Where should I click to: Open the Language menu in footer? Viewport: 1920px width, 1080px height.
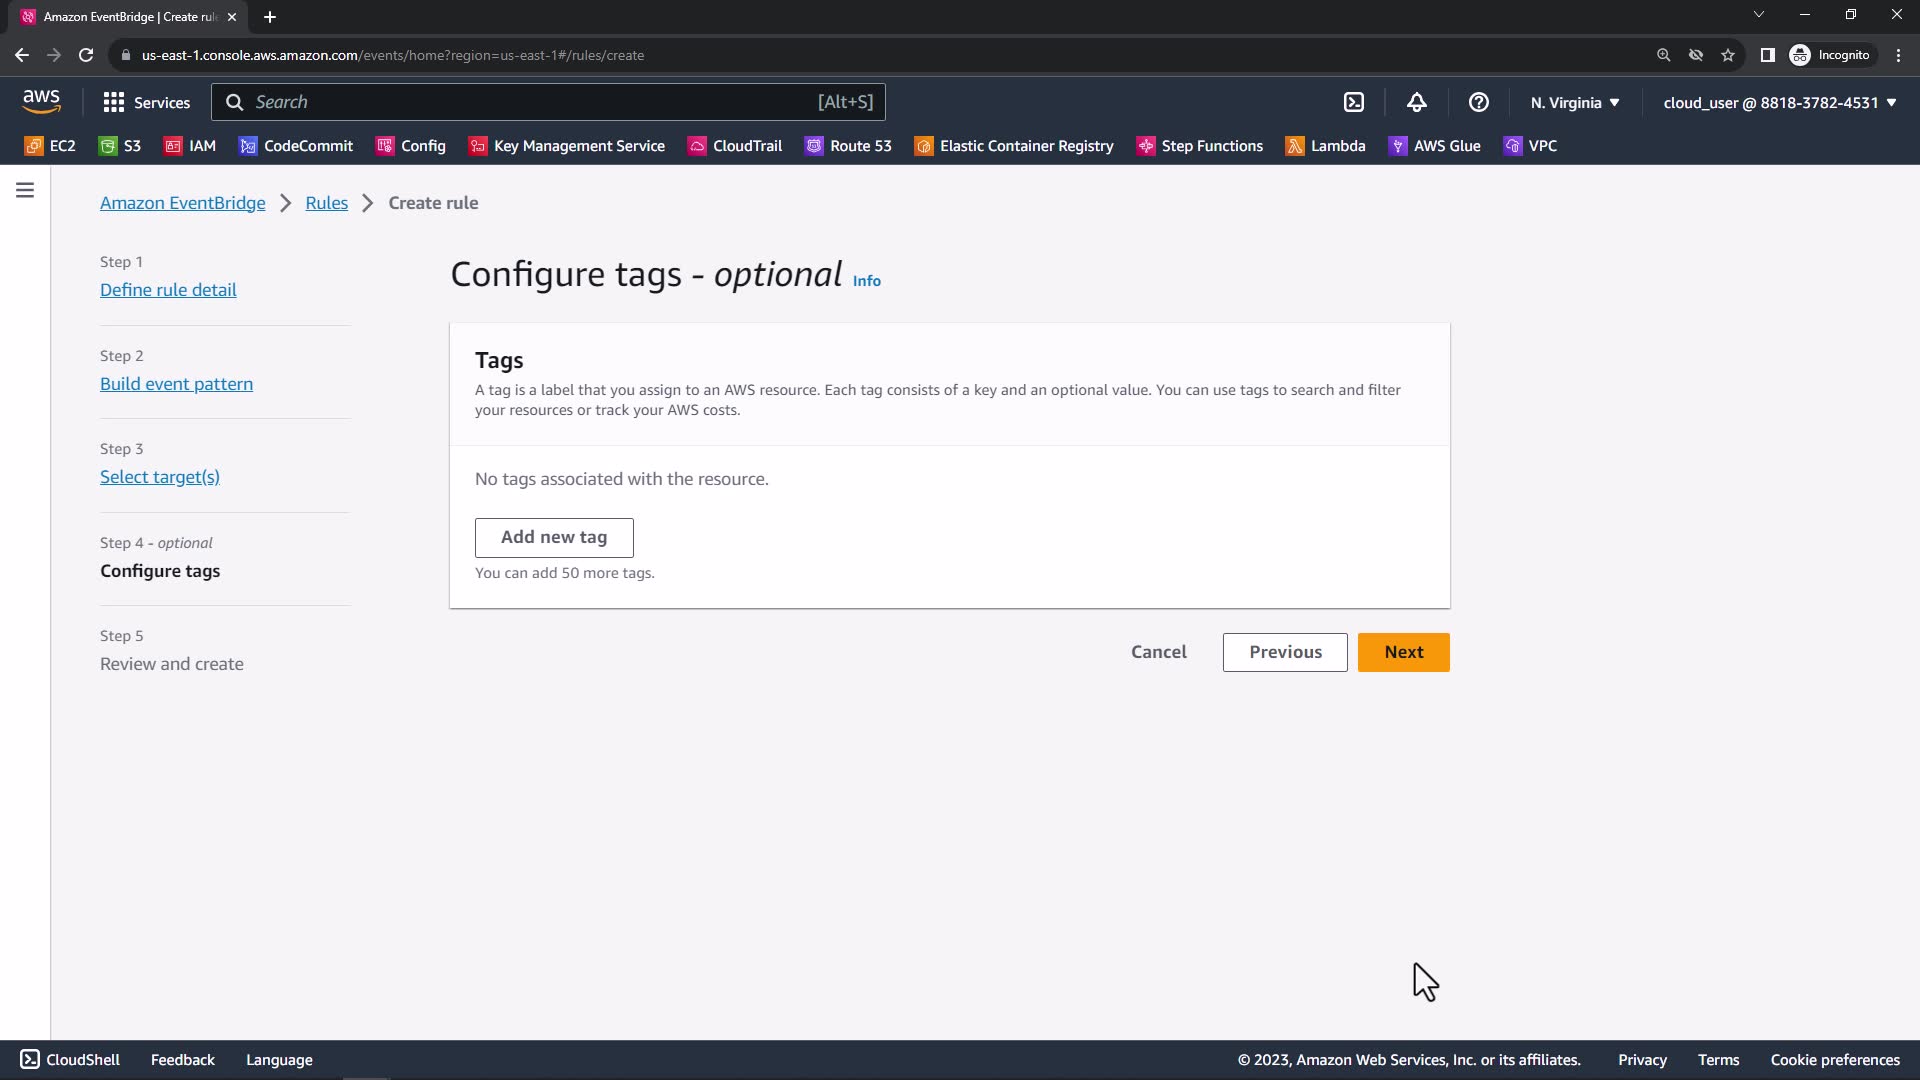[279, 1060]
